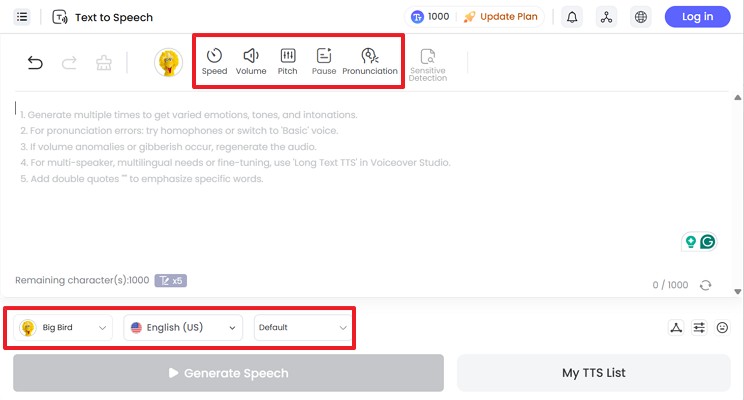The width and height of the screenshot is (744, 400).
Task: Click the Log in button
Action: 697,17
